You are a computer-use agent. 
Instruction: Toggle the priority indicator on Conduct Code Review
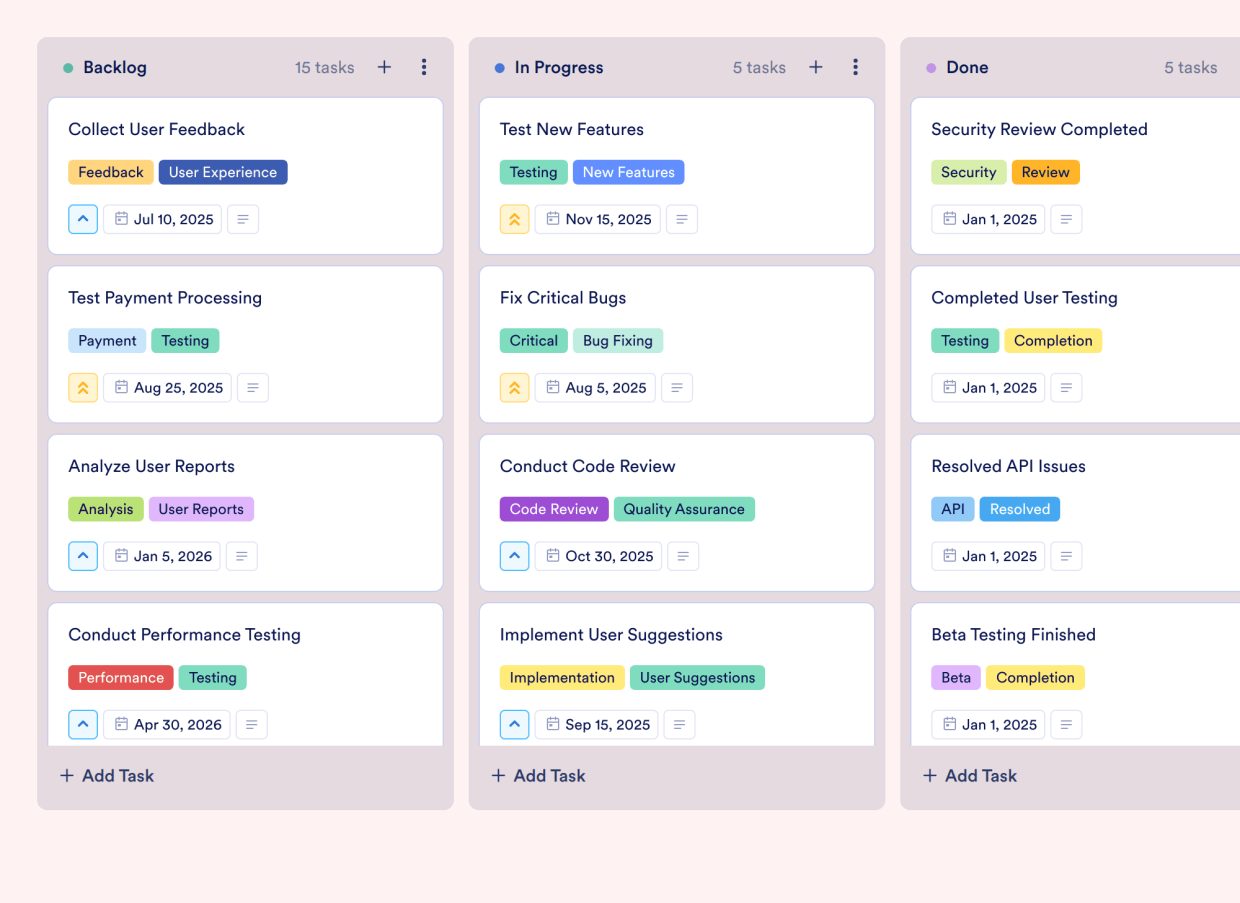[514, 556]
